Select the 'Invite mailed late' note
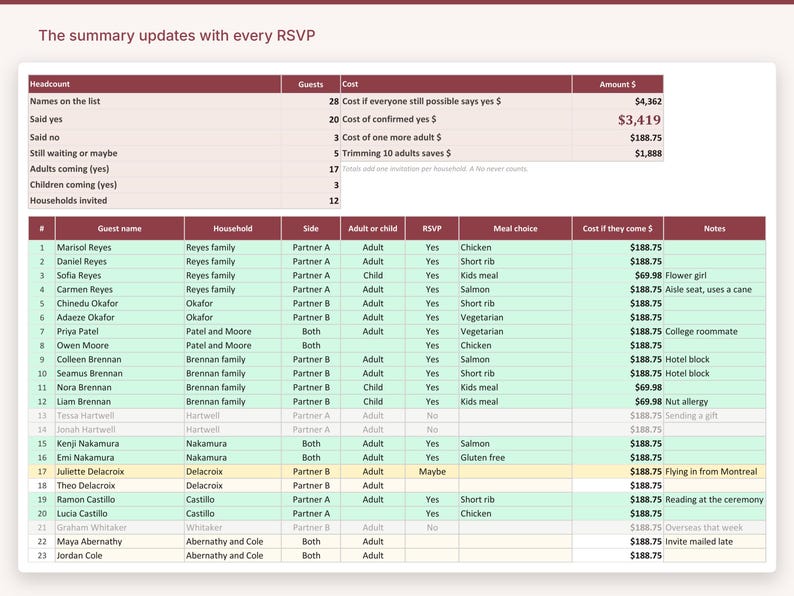794x596 pixels. click(699, 541)
